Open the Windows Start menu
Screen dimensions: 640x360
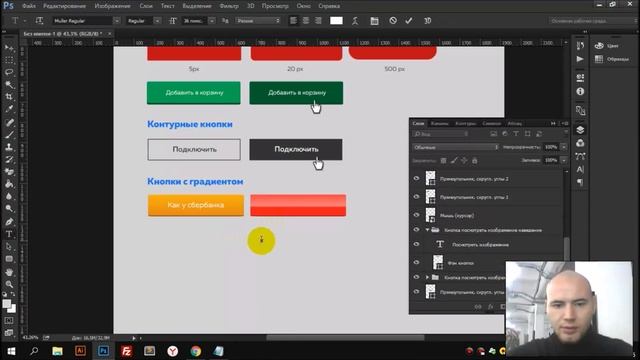[x=11, y=351]
